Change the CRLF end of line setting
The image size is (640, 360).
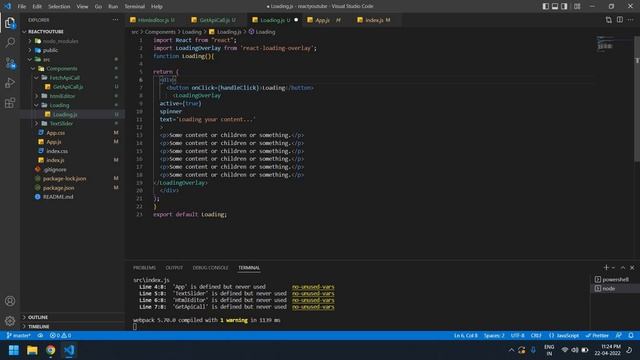click(x=536, y=335)
